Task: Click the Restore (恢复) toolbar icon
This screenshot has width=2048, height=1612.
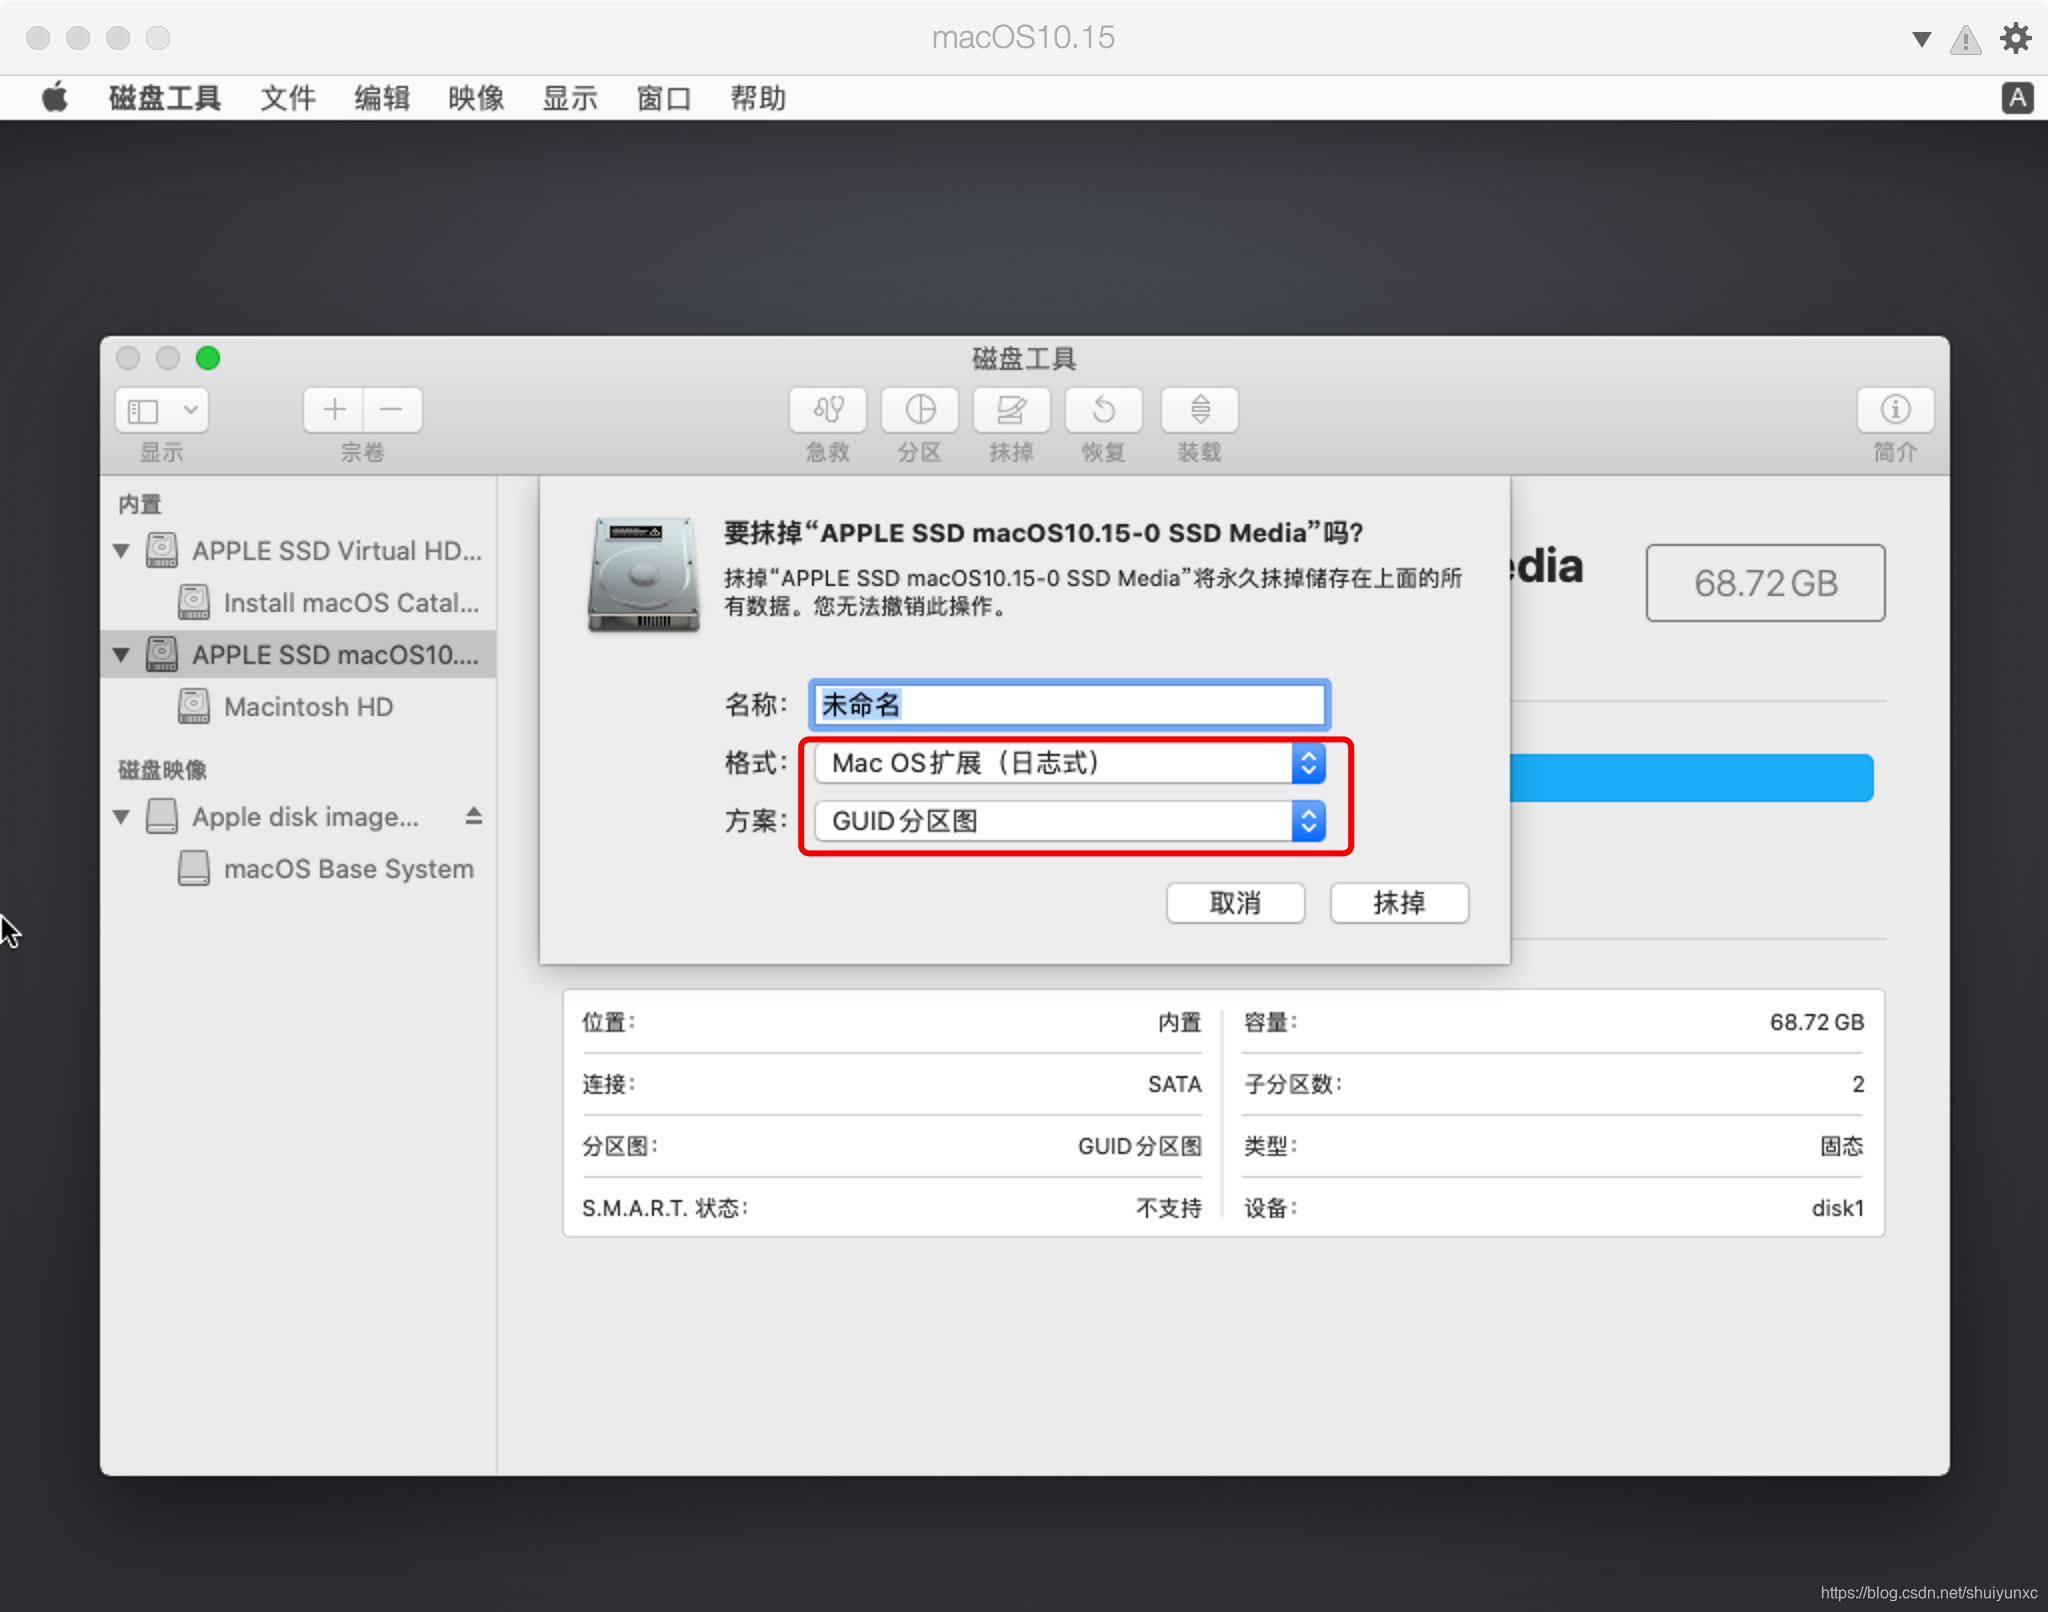Action: (x=1103, y=410)
